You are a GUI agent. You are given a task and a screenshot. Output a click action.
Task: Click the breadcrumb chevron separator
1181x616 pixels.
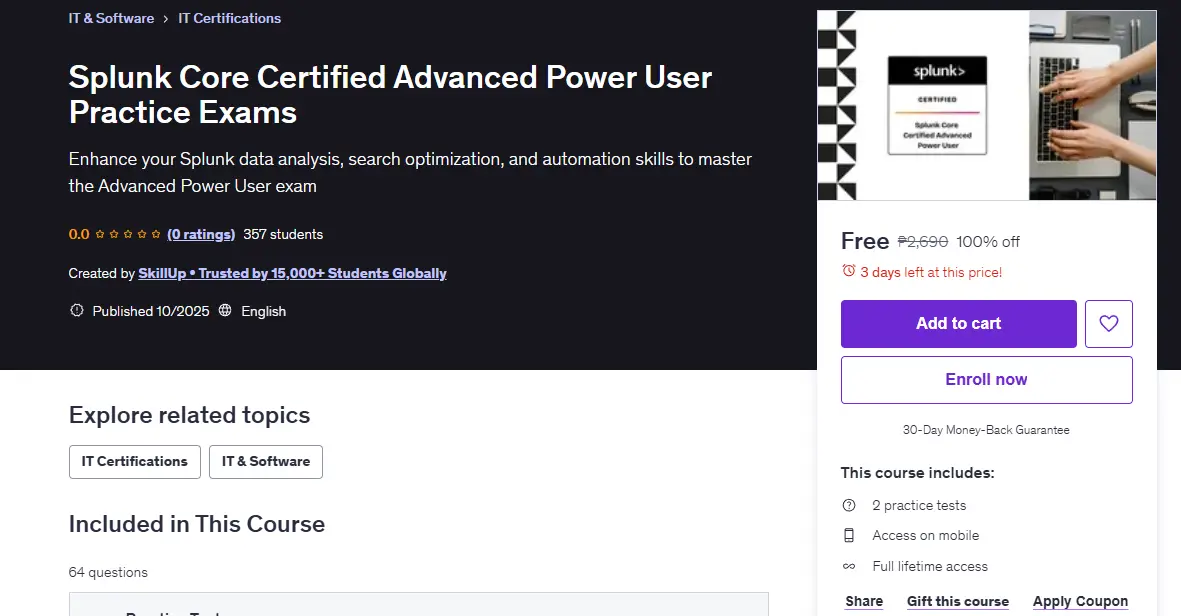[166, 19]
